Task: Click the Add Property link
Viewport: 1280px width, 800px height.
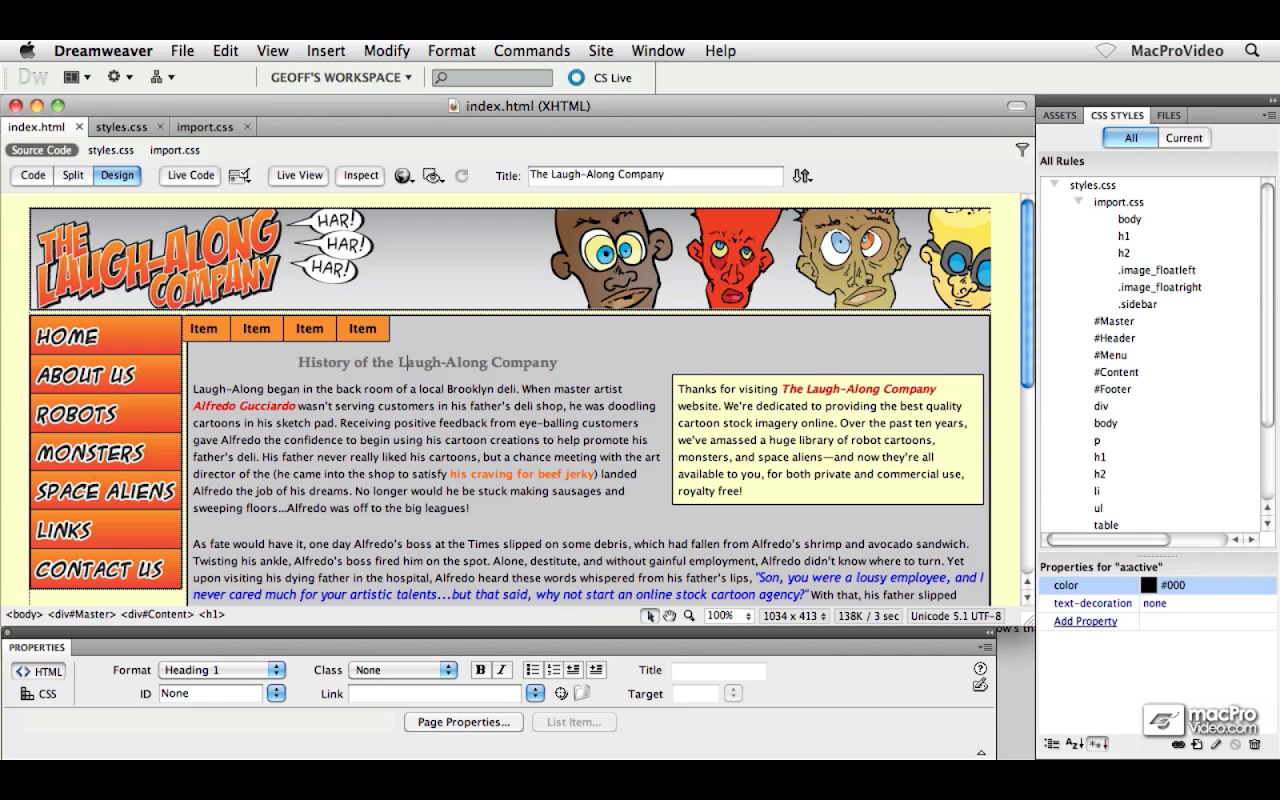Action: pos(1085,622)
